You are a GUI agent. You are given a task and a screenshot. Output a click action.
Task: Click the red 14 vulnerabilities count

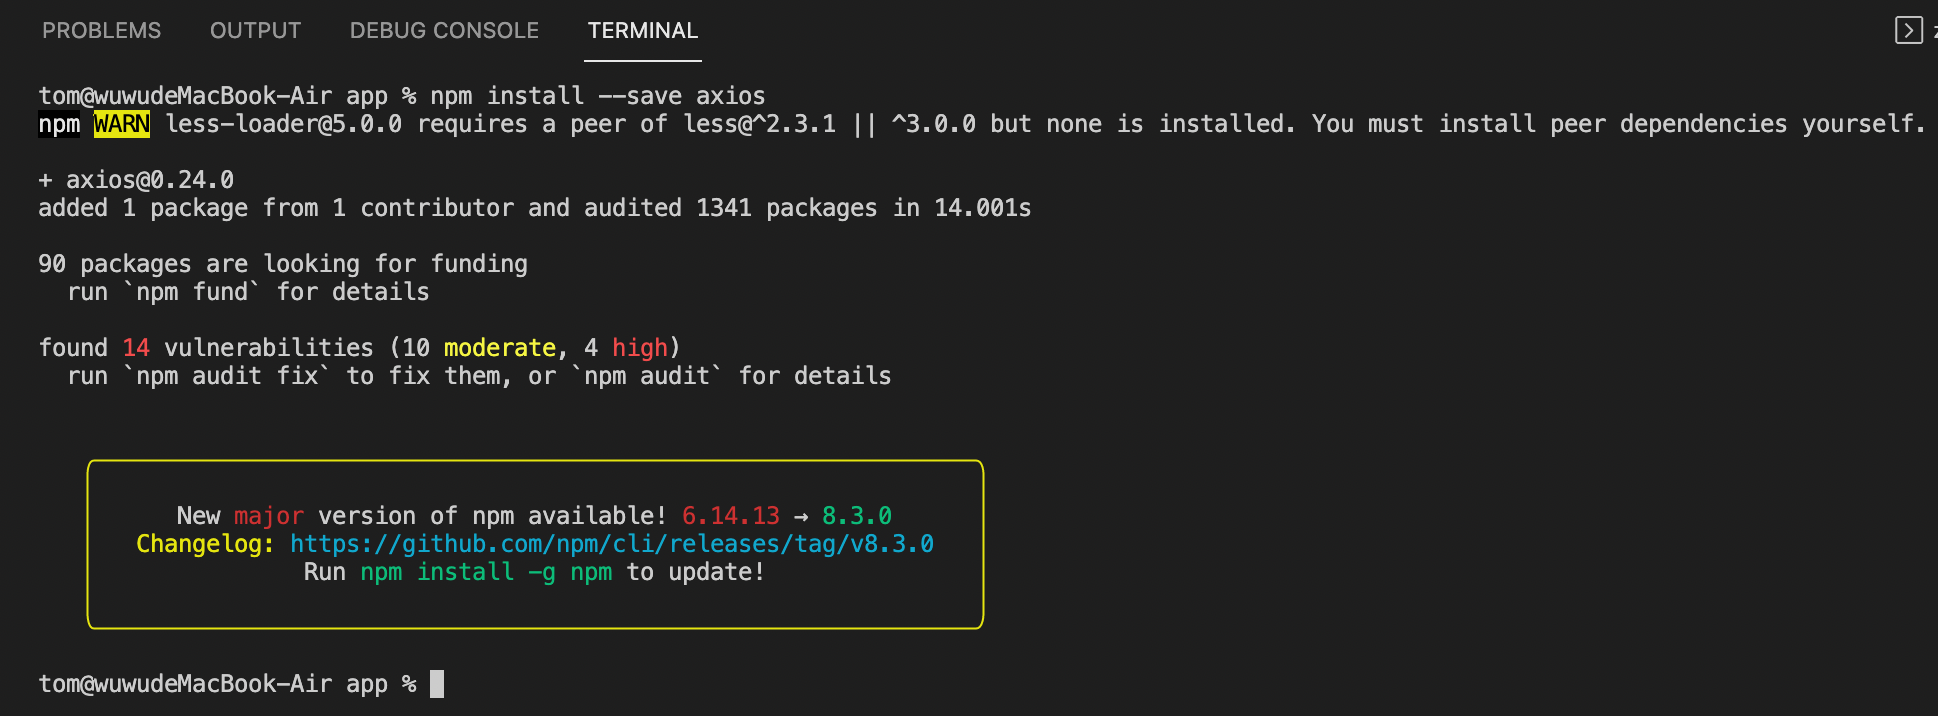(136, 348)
